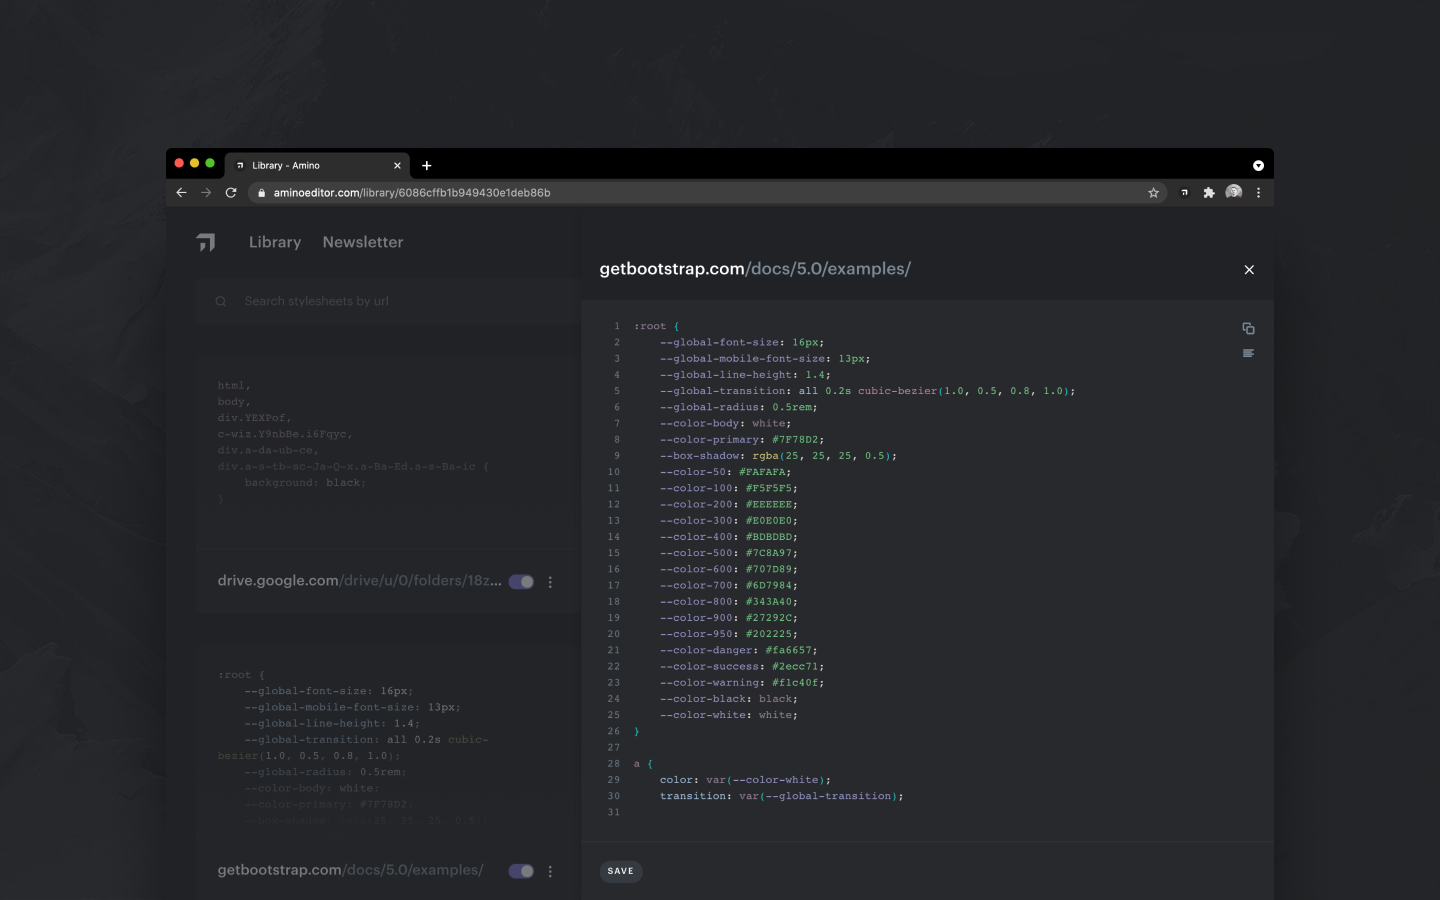The width and height of the screenshot is (1440, 900).
Task: Open the drive.google.com stylesheet options menu
Action: pyautogui.click(x=550, y=582)
